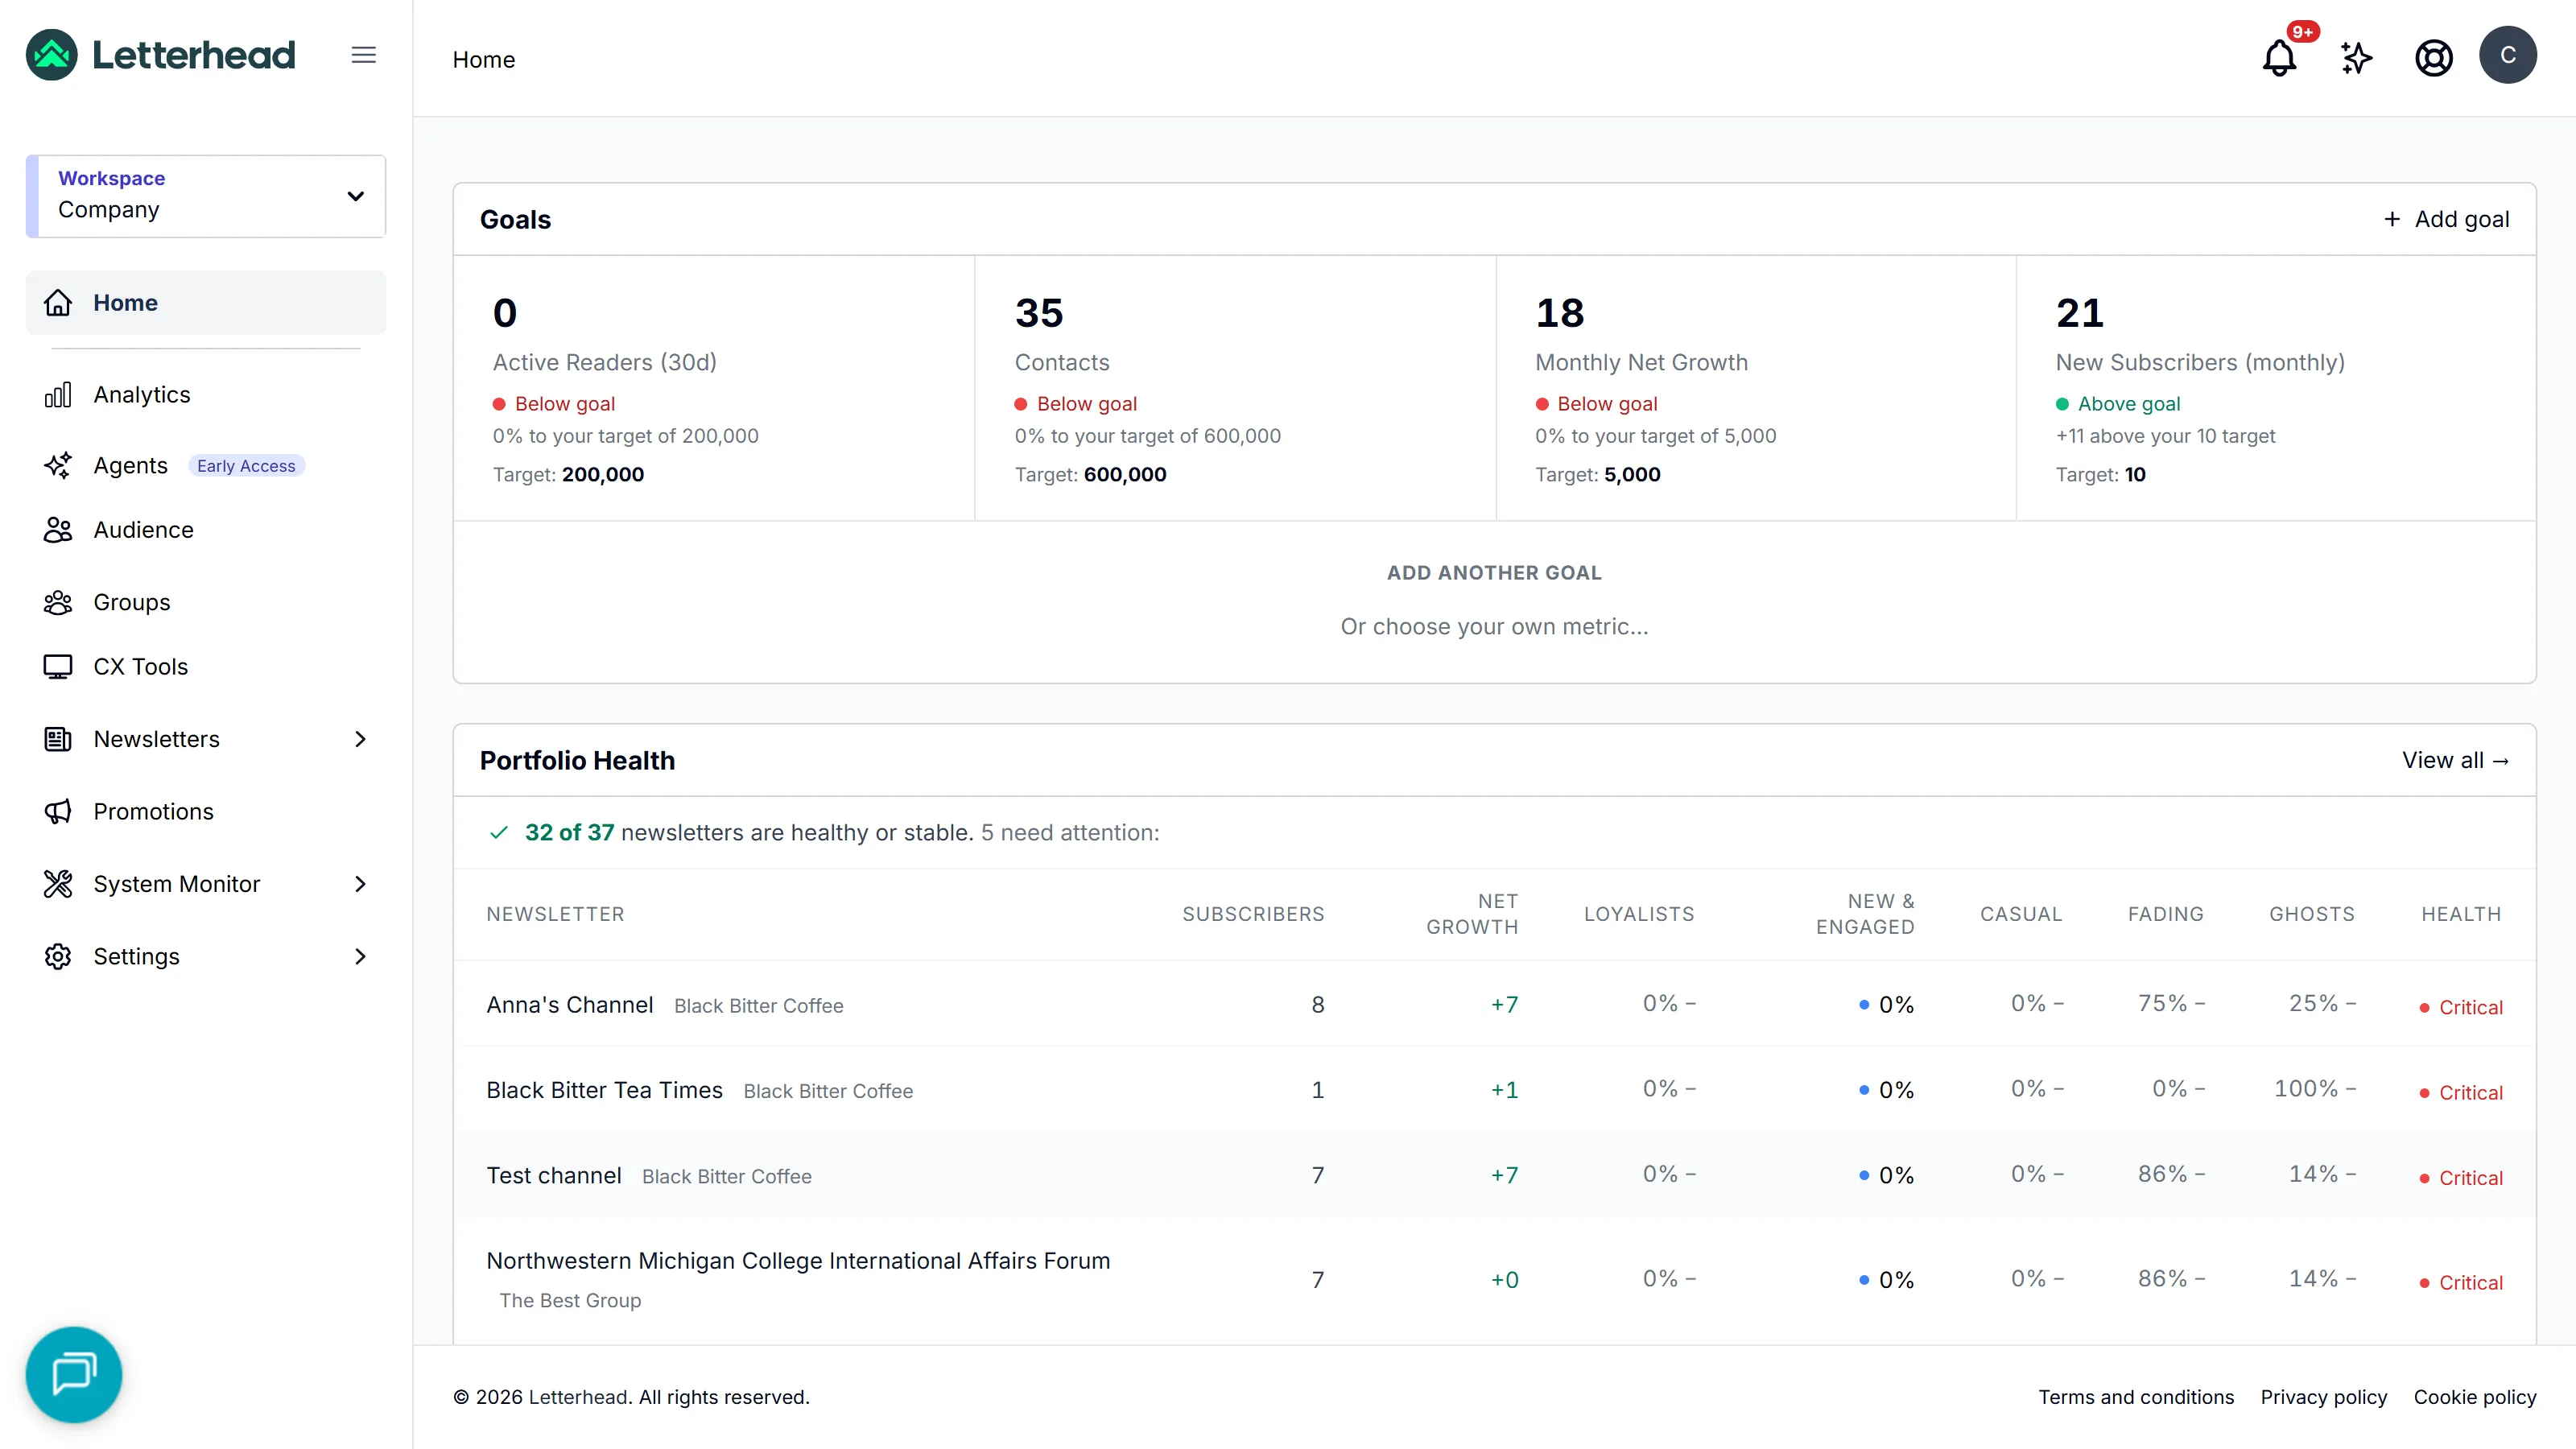Click the ADD ANOTHER GOAL heading

[1494, 572]
